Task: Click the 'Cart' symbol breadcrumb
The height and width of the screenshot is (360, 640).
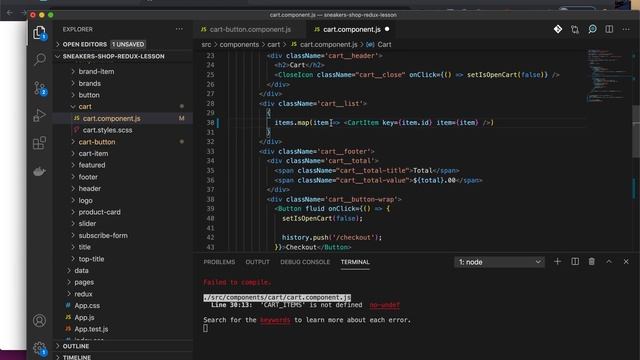Action: 384,44
